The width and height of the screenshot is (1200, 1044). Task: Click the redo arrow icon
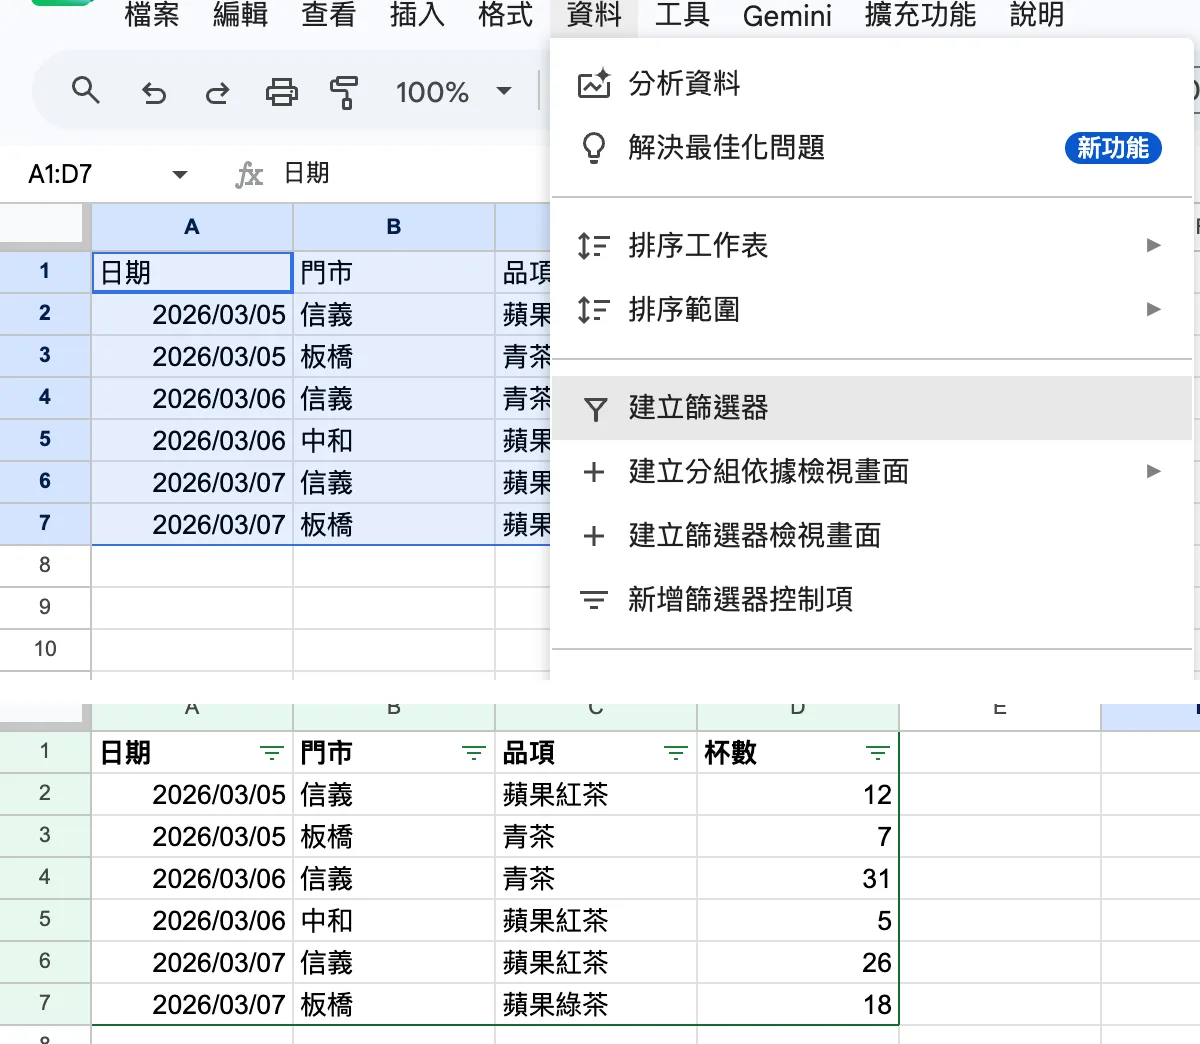pos(217,93)
